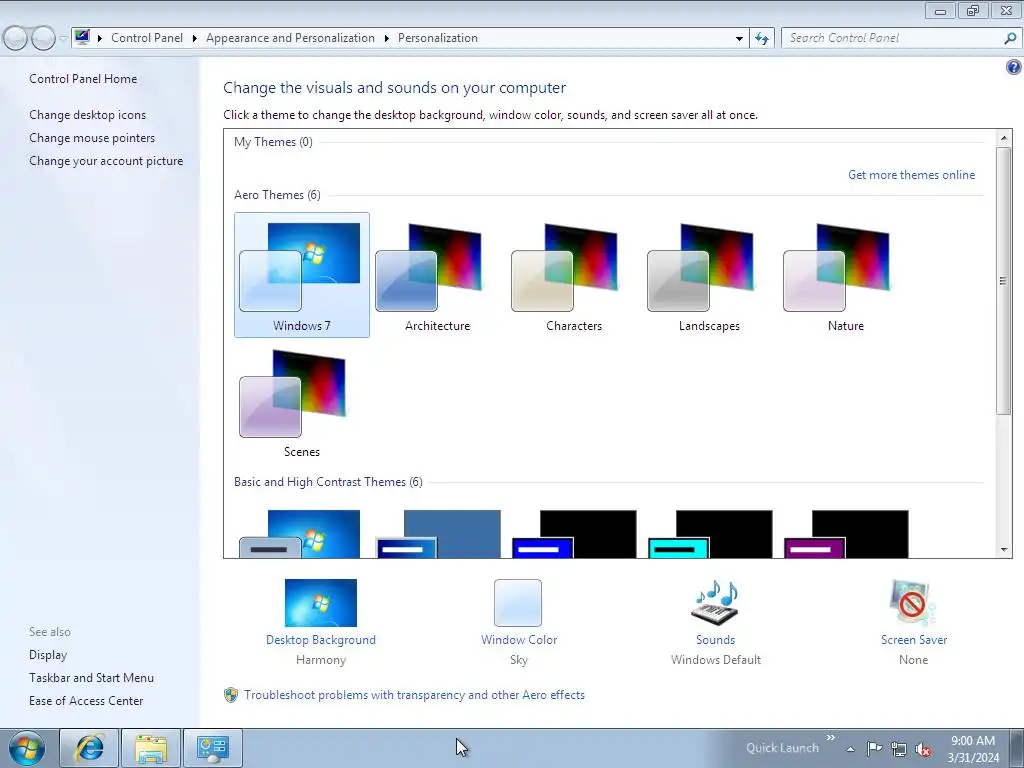This screenshot has width=1024, height=768.
Task: Click the address bar Control Panel icon
Action: [82, 37]
